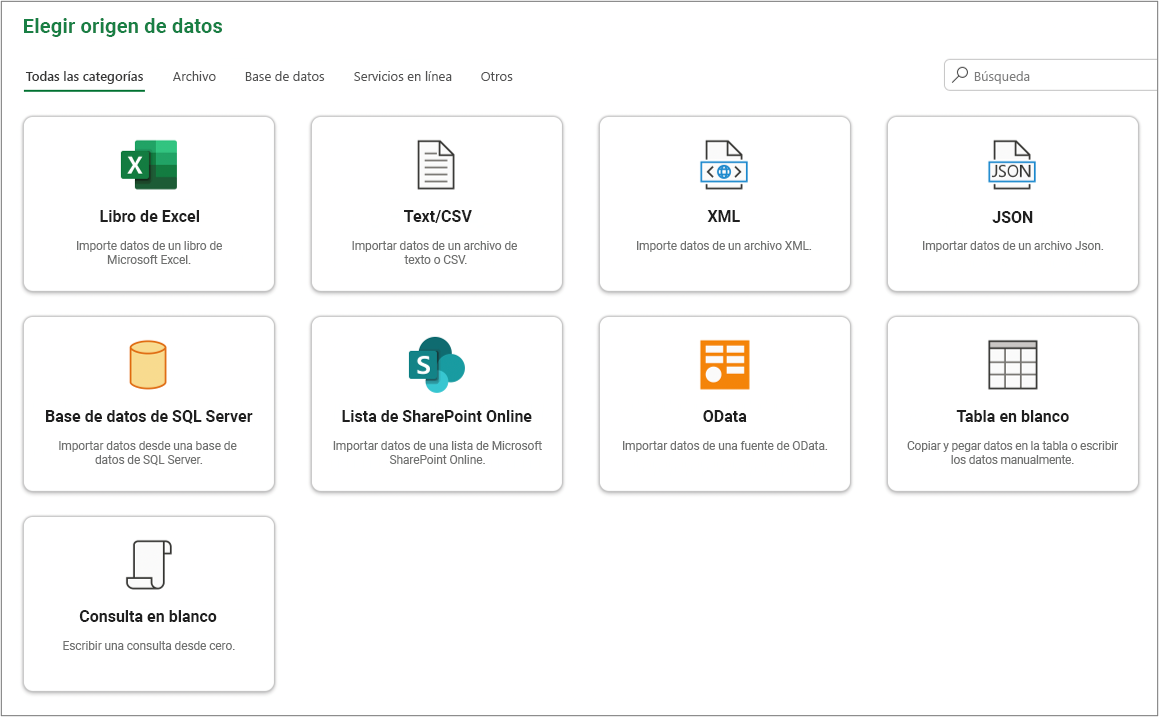This screenshot has width=1159, height=717.
Task: Select Tabla en blanco title
Action: pos(1013,416)
